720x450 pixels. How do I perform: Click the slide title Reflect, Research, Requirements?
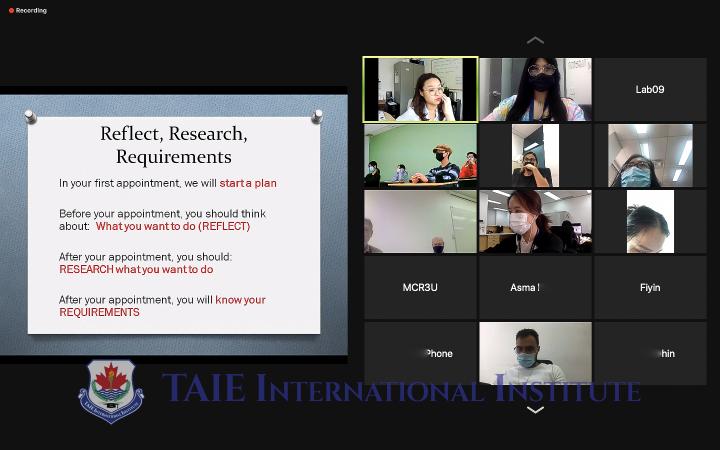(174, 145)
